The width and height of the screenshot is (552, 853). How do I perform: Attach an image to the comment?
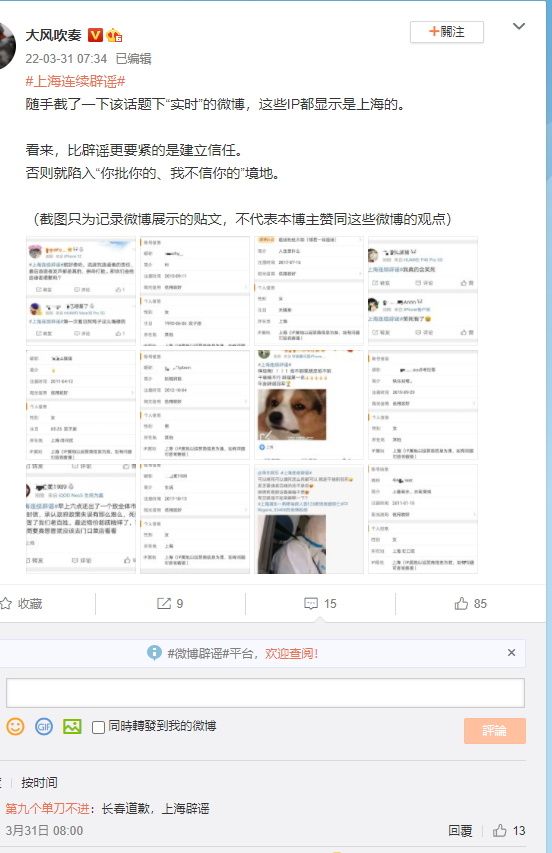(72, 727)
